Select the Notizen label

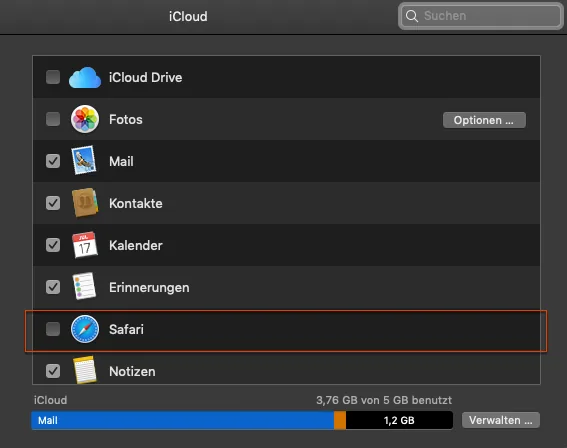pyautogui.click(x=132, y=371)
